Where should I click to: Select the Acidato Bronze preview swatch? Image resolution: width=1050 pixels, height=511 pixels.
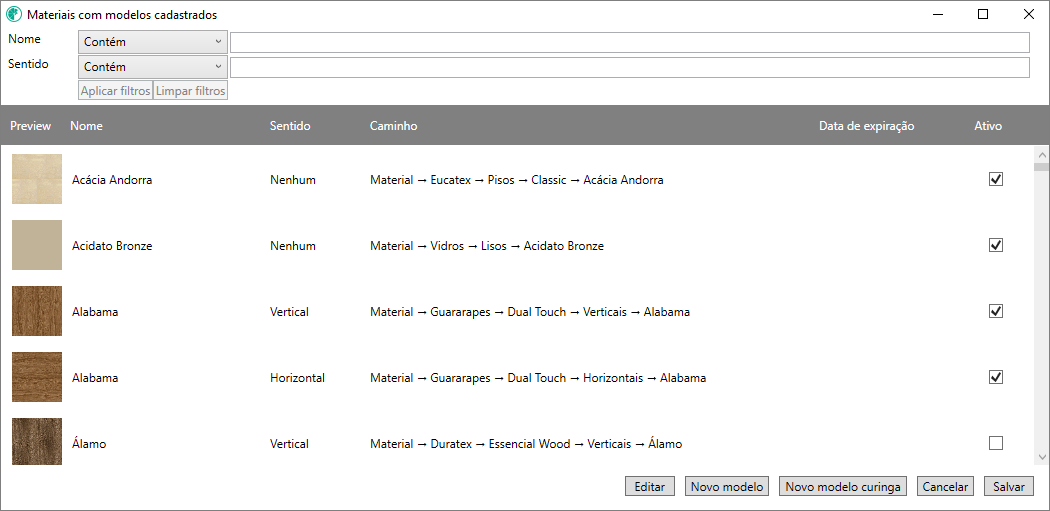37,245
